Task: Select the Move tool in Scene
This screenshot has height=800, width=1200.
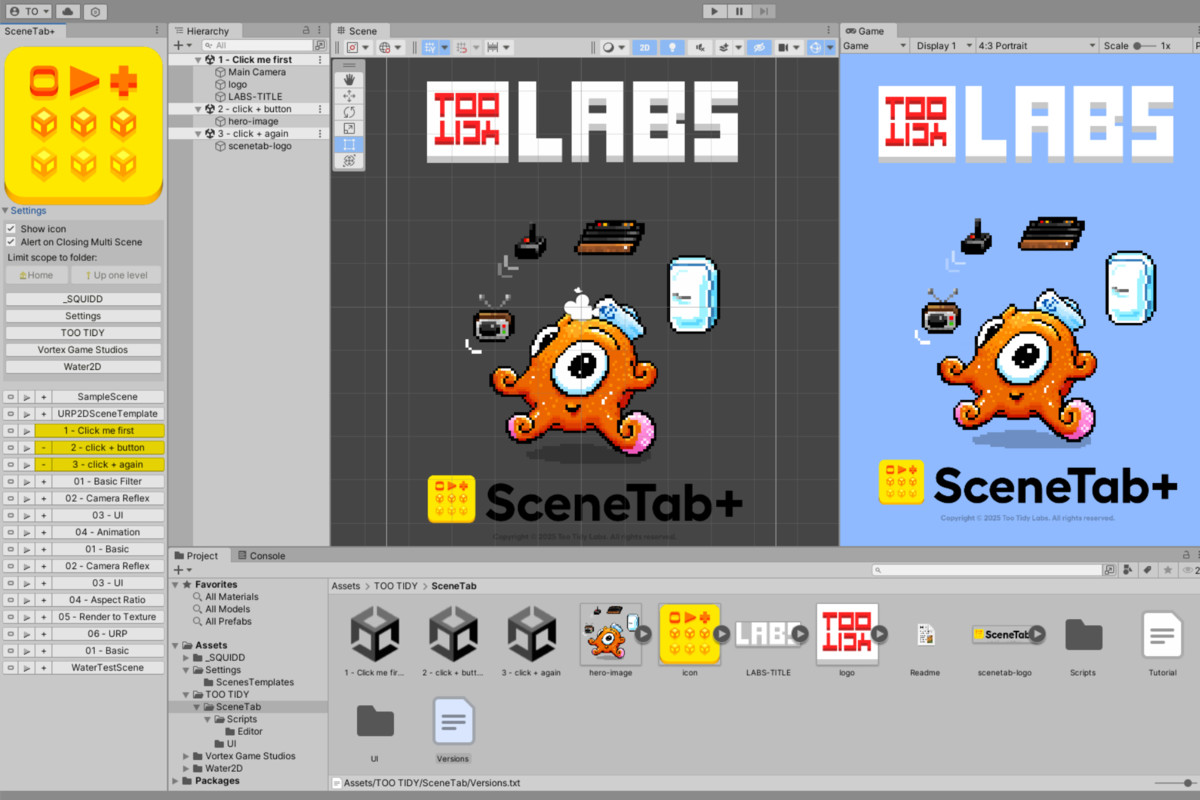Action: tap(349, 96)
